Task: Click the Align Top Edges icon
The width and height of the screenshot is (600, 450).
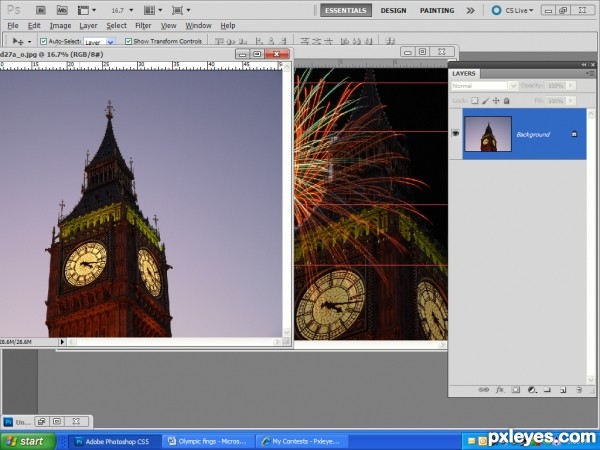Action: click(219, 41)
